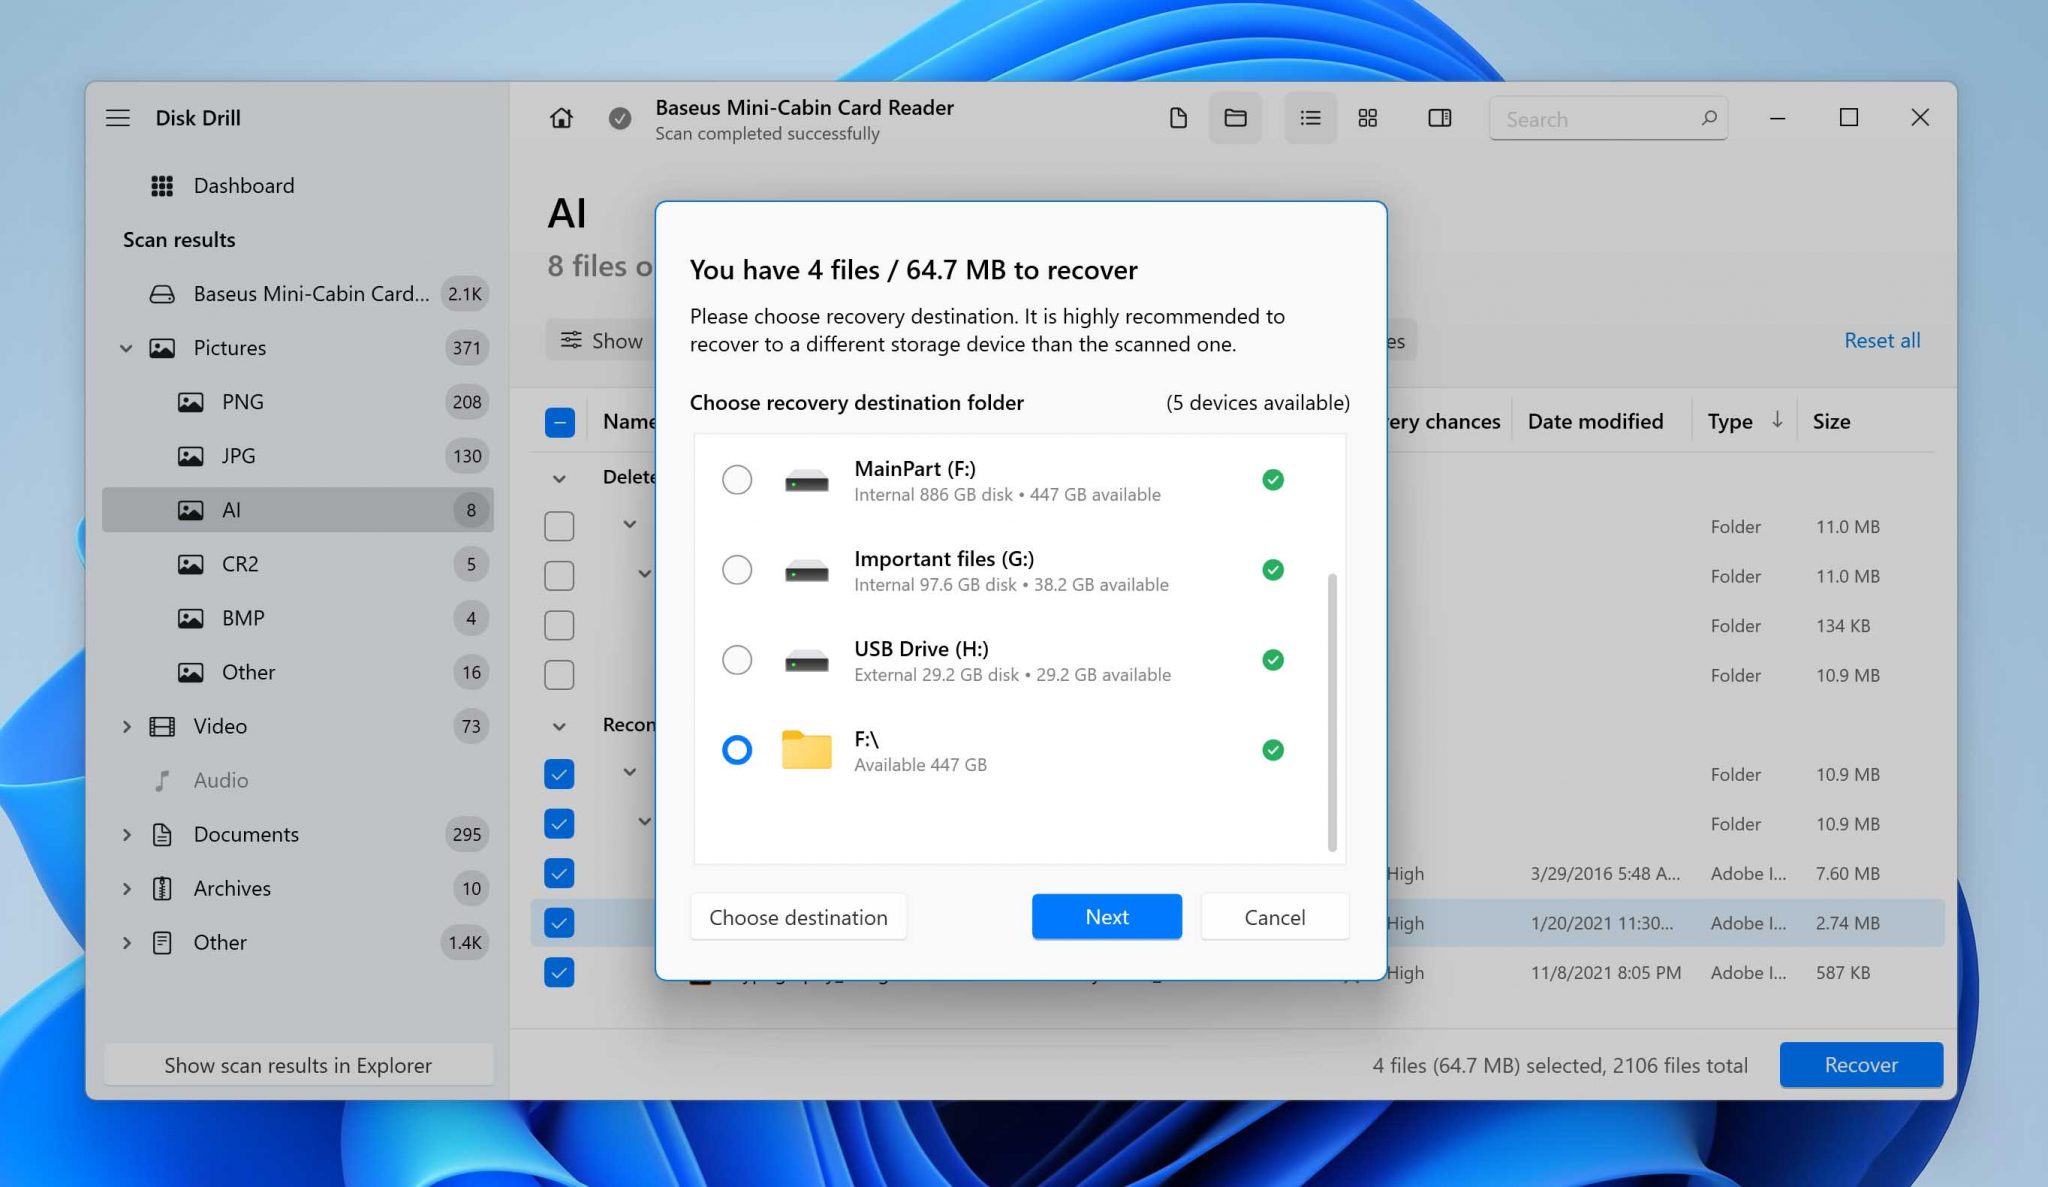
Task: Expand the Documents category
Action: (128, 834)
